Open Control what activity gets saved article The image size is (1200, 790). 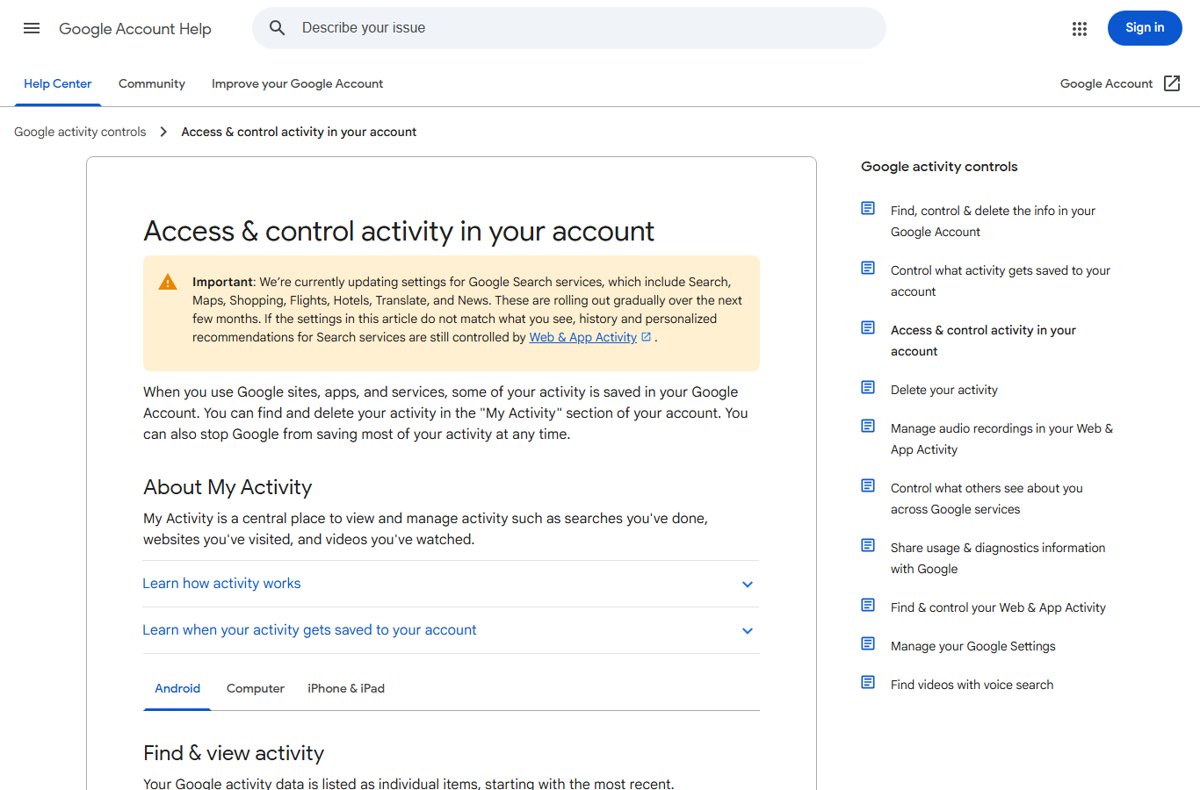pyautogui.click(x=1000, y=281)
